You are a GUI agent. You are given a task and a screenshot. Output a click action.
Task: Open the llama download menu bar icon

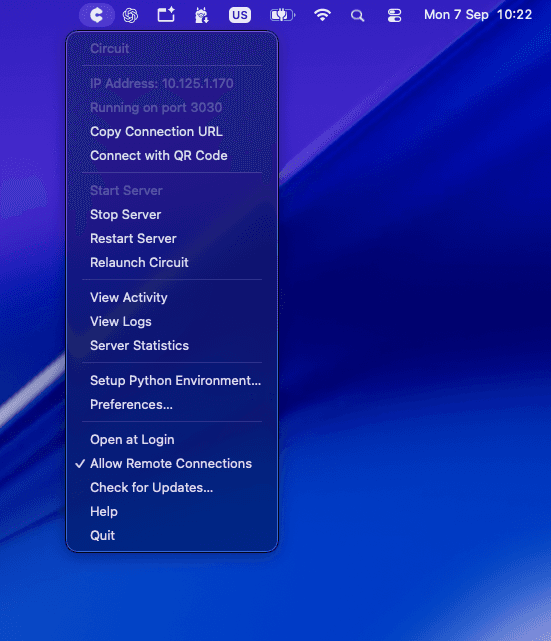coord(202,16)
